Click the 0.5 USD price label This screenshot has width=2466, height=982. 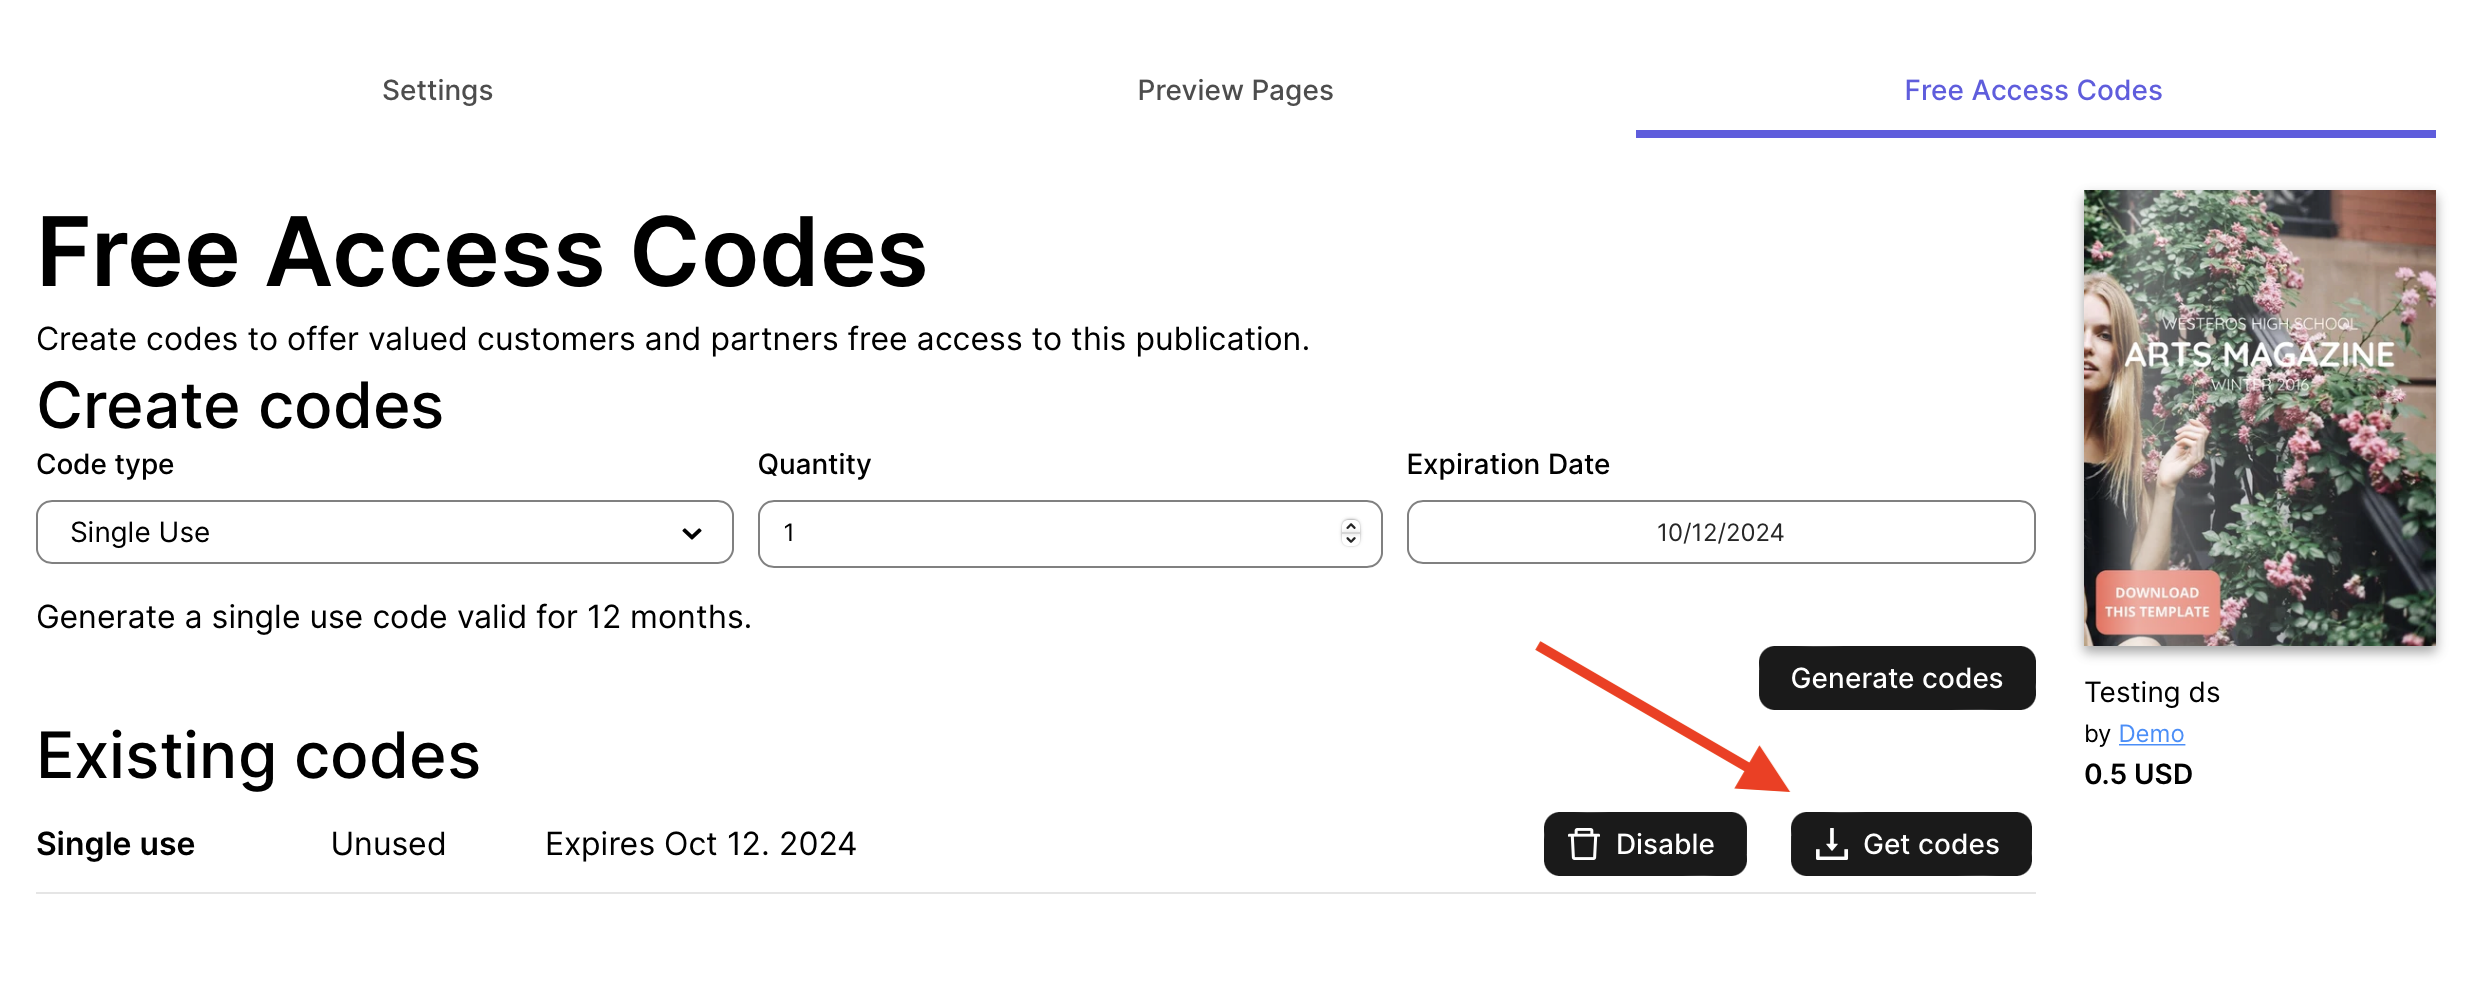pos(2138,774)
